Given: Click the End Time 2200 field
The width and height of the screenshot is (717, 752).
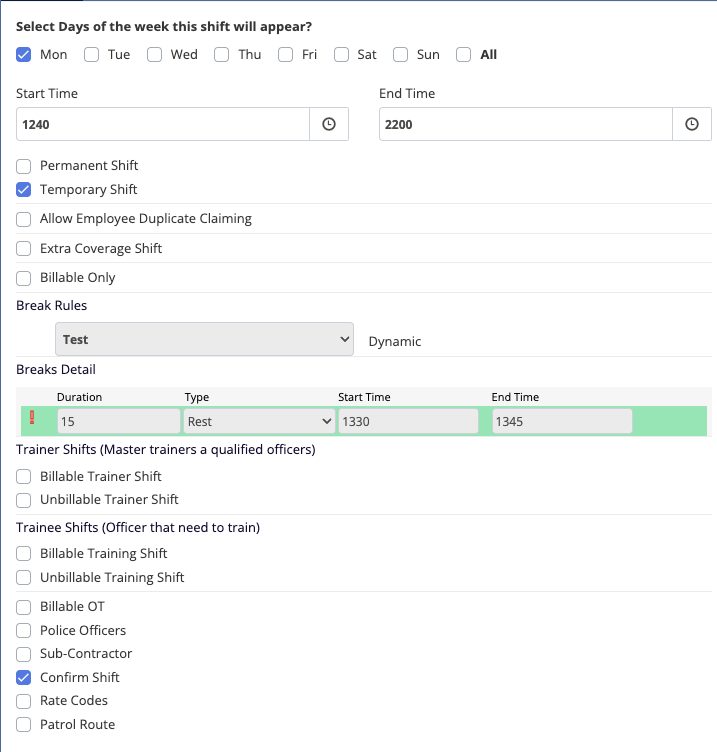Looking at the screenshot, I should point(524,125).
